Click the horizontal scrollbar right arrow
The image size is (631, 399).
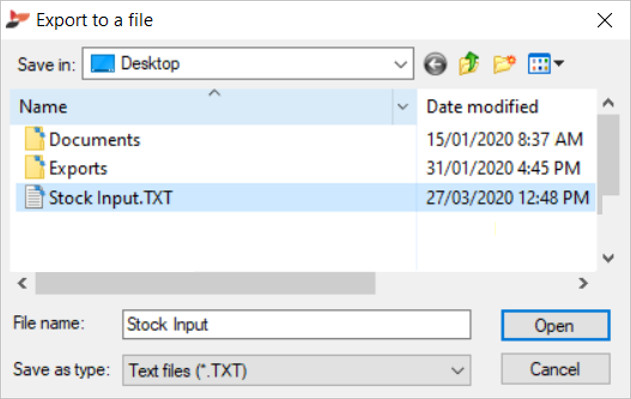point(584,283)
